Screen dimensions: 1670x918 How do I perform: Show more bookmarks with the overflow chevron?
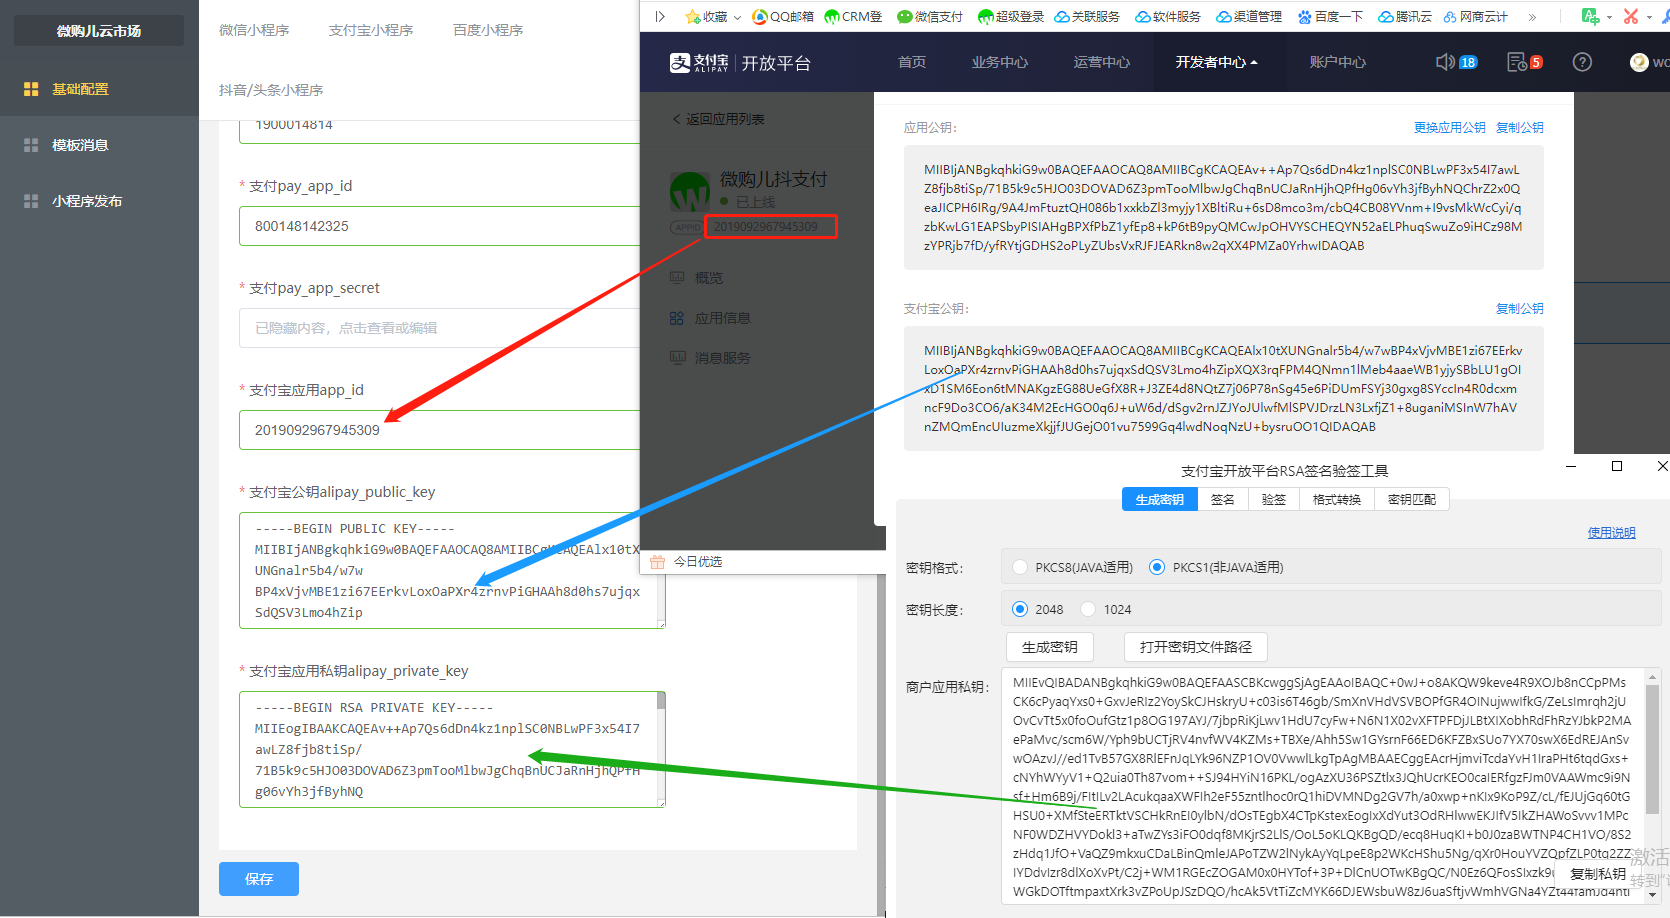pyautogui.click(x=1532, y=16)
